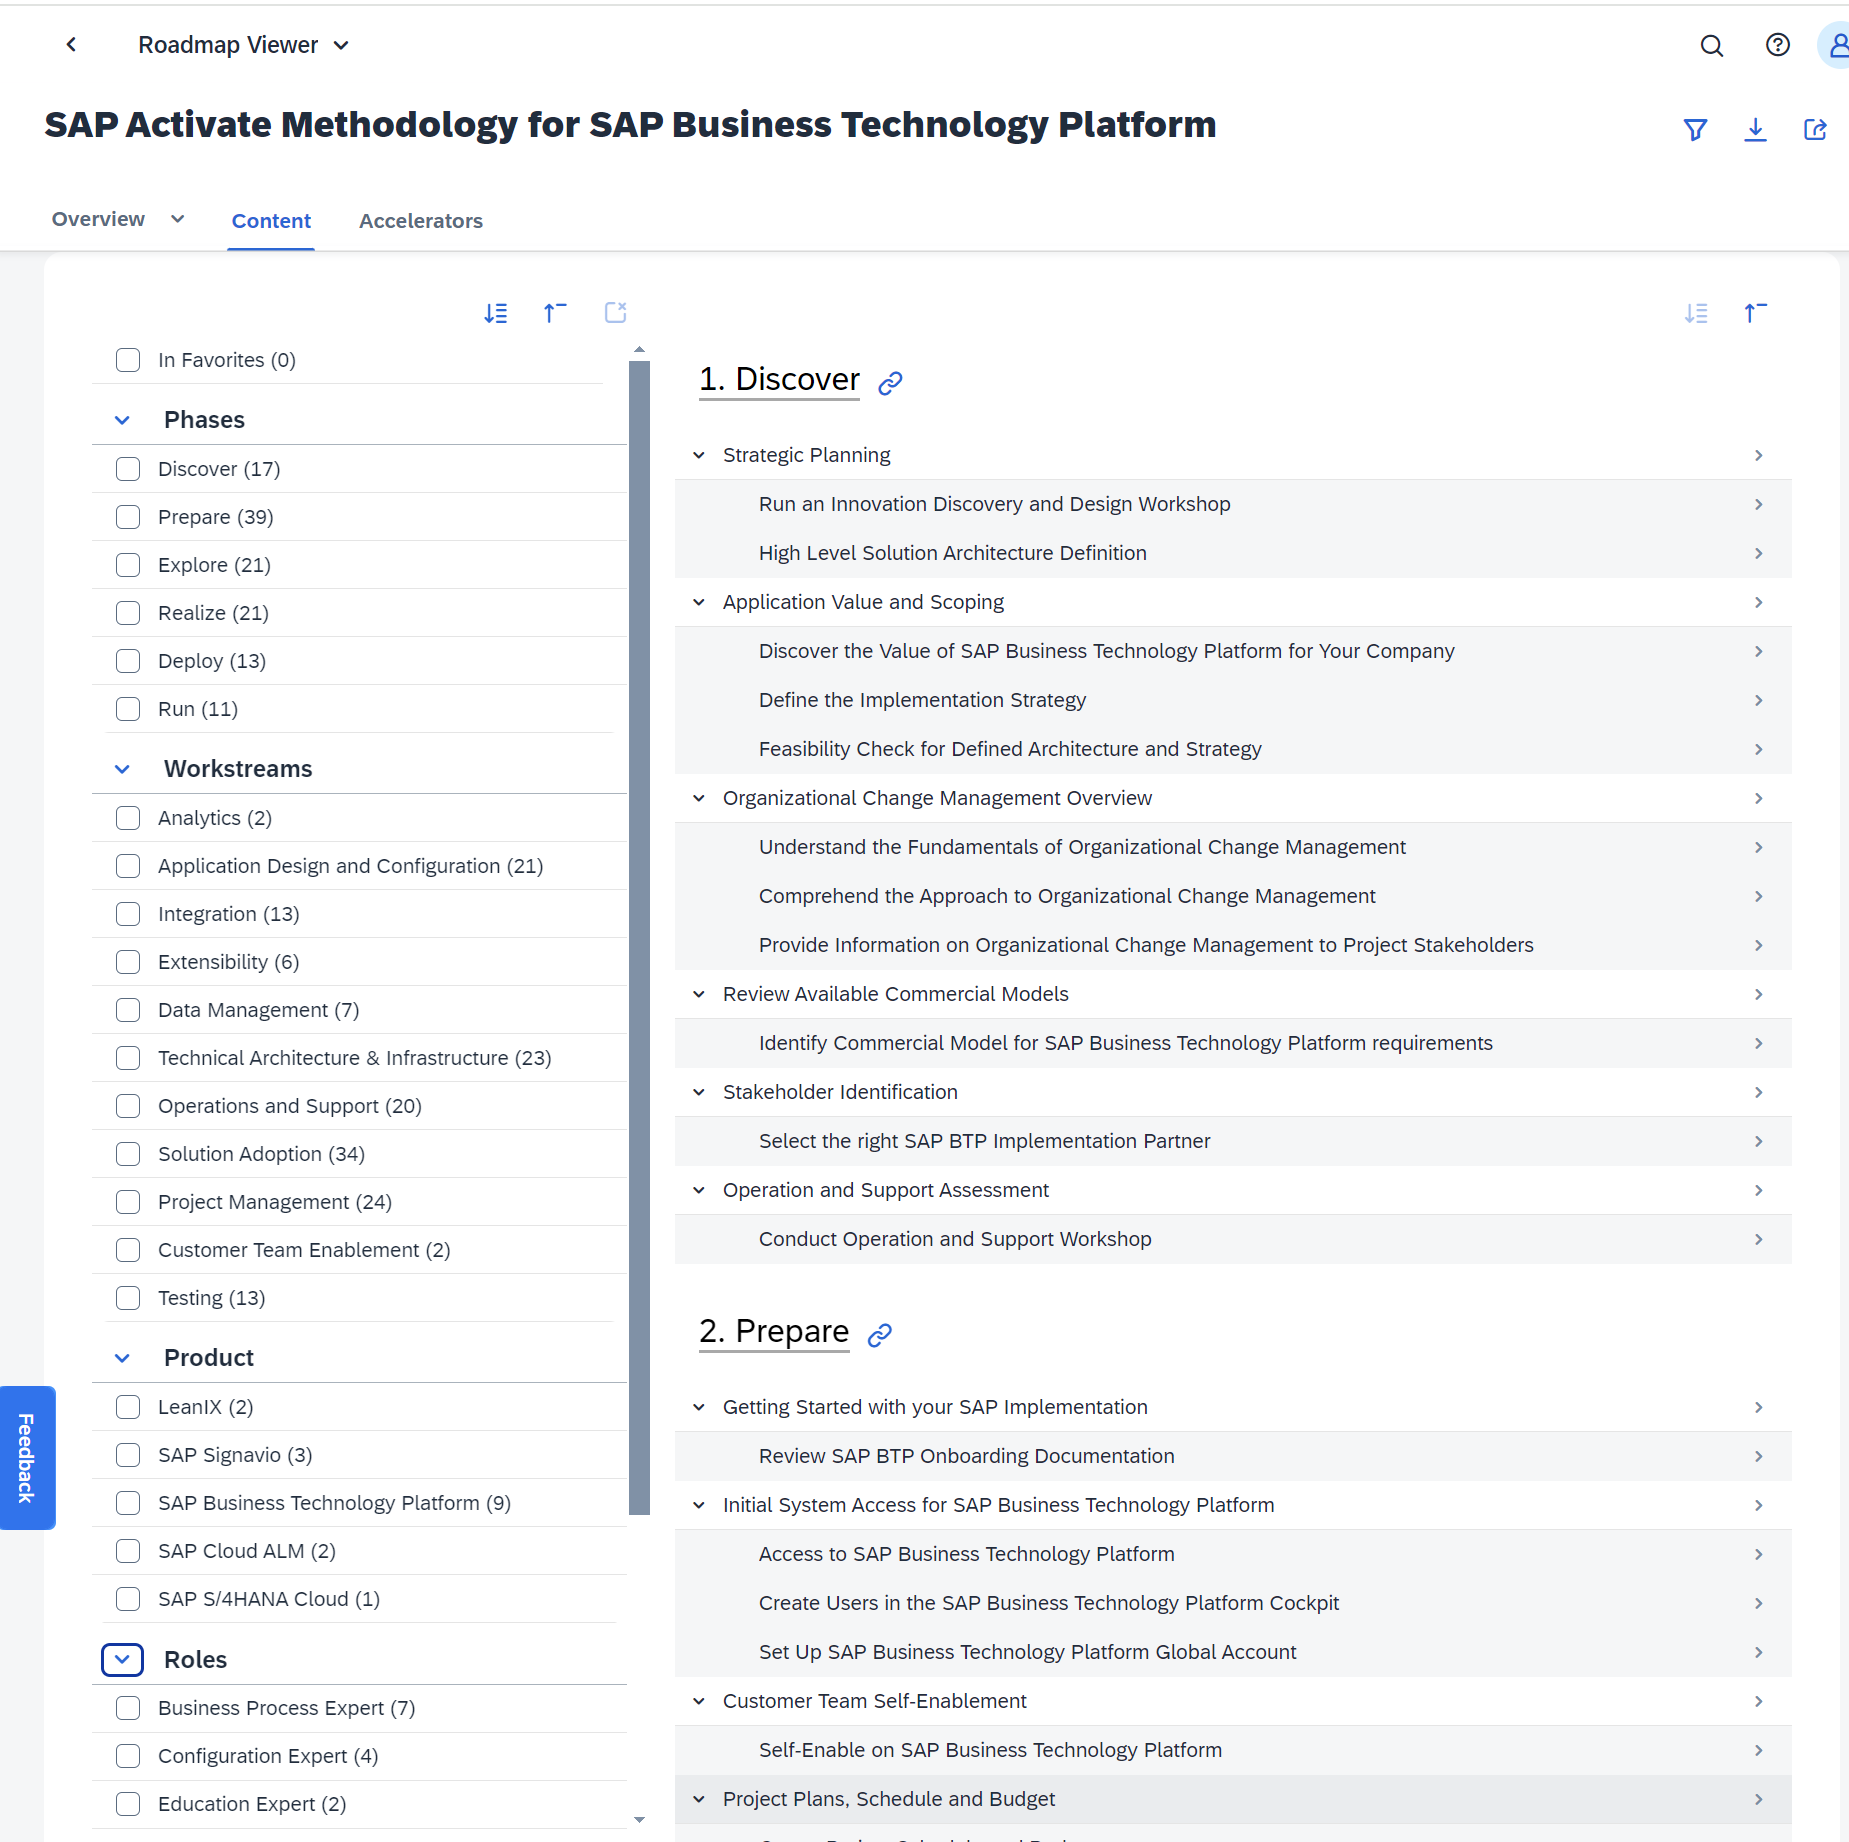Collapse the Application Value and Scoping section
The height and width of the screenshot is (1842, 1849).
(x=699, y=602)
